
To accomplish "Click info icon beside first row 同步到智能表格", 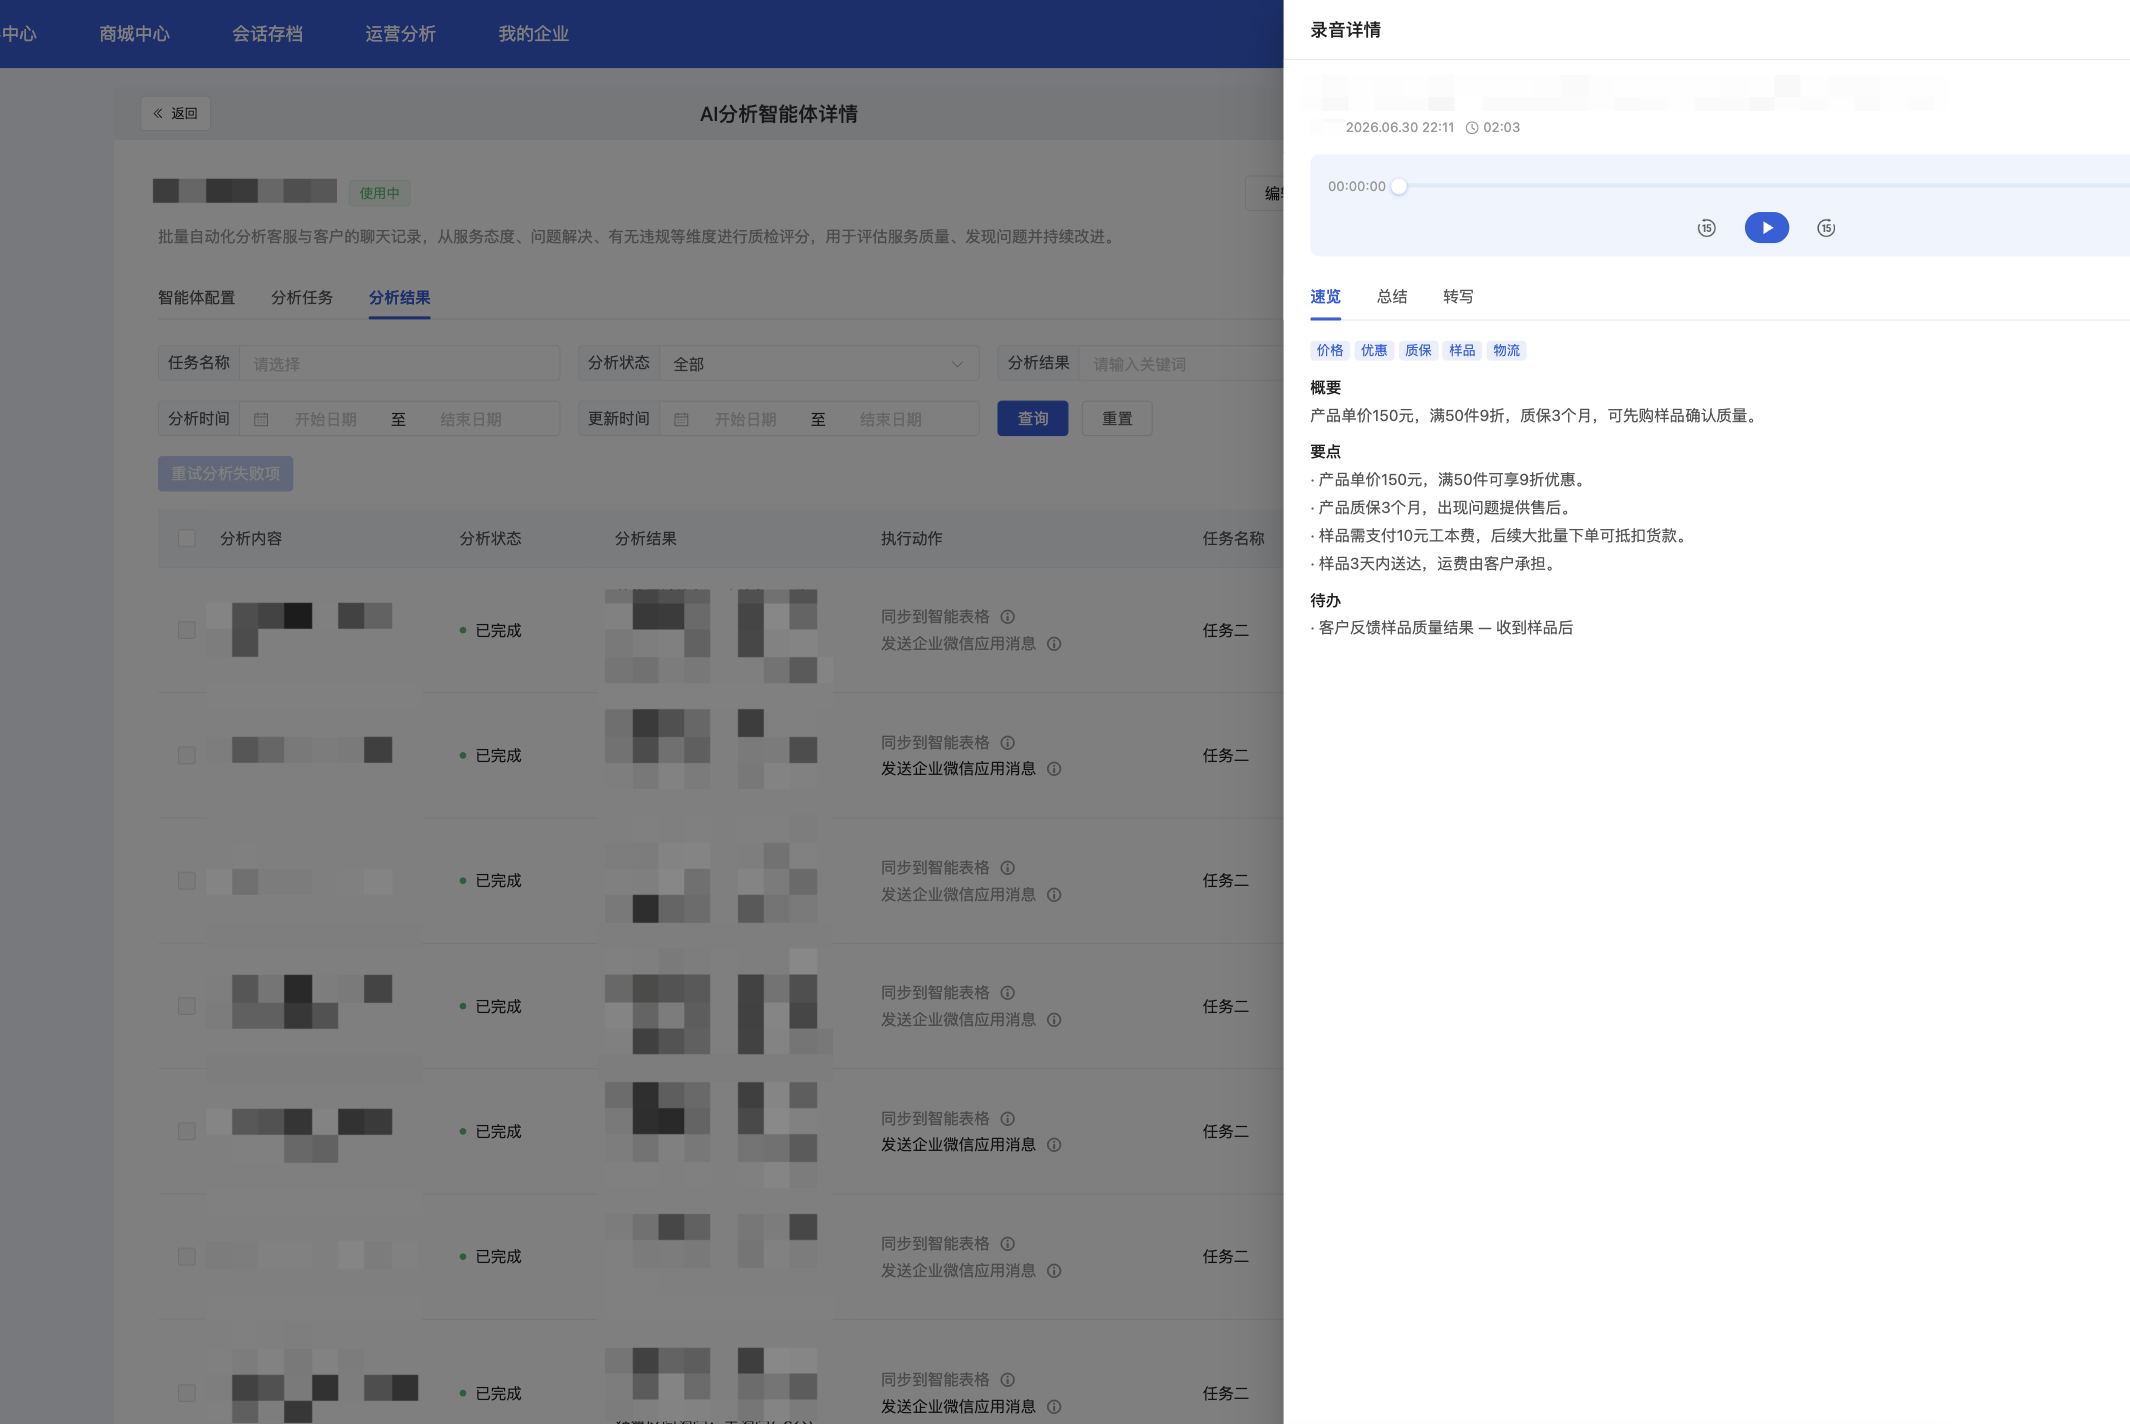I will (x=1008, y=617).
